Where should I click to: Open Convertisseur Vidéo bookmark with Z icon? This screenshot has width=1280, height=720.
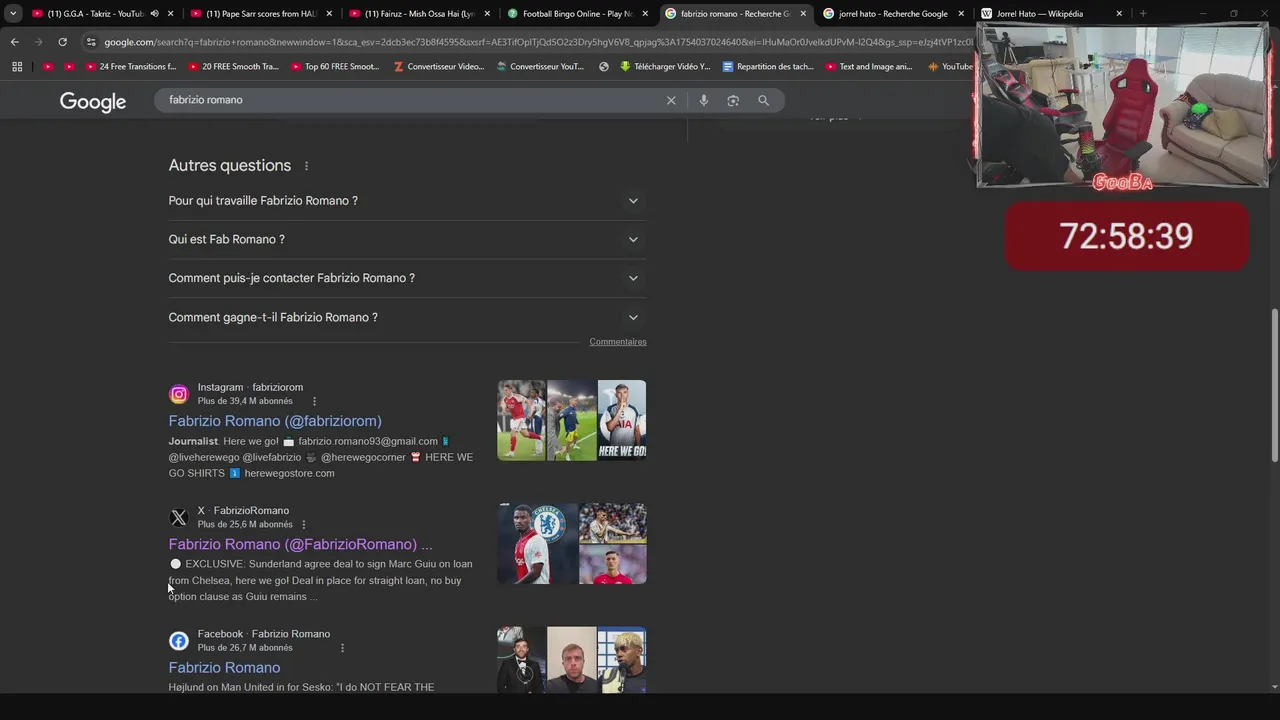pyautogui.click(x=439, y=67)
